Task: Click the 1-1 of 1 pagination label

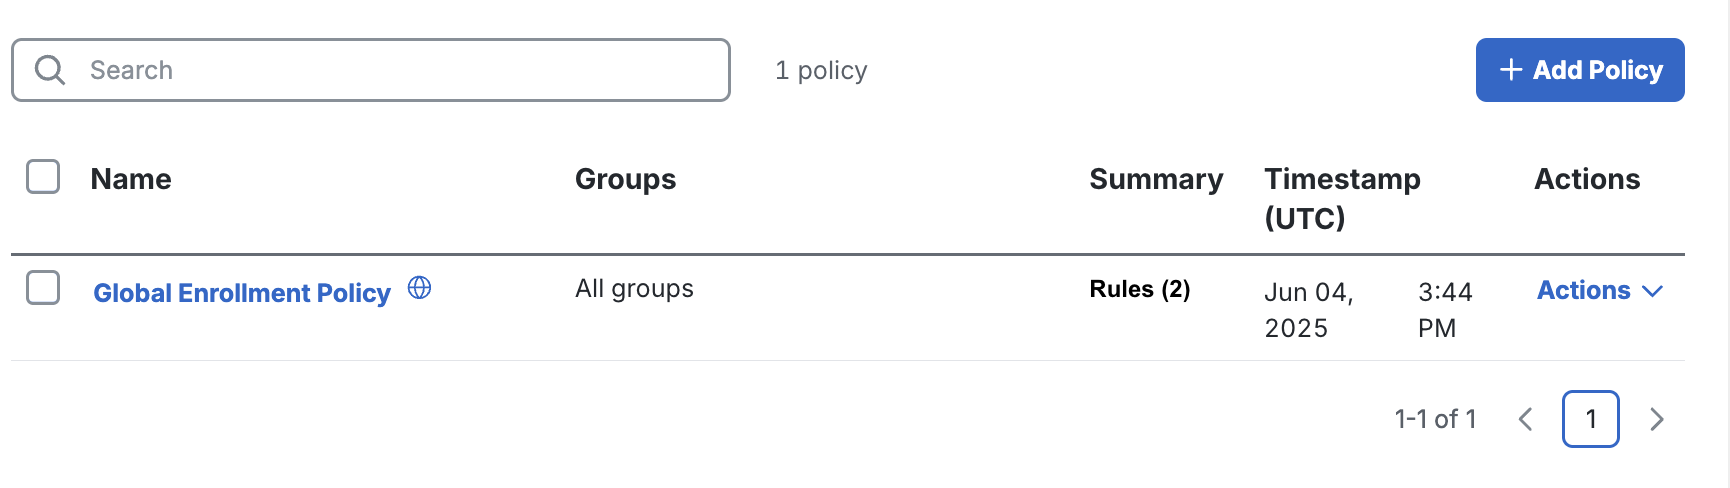Action: click(1435, 419)
